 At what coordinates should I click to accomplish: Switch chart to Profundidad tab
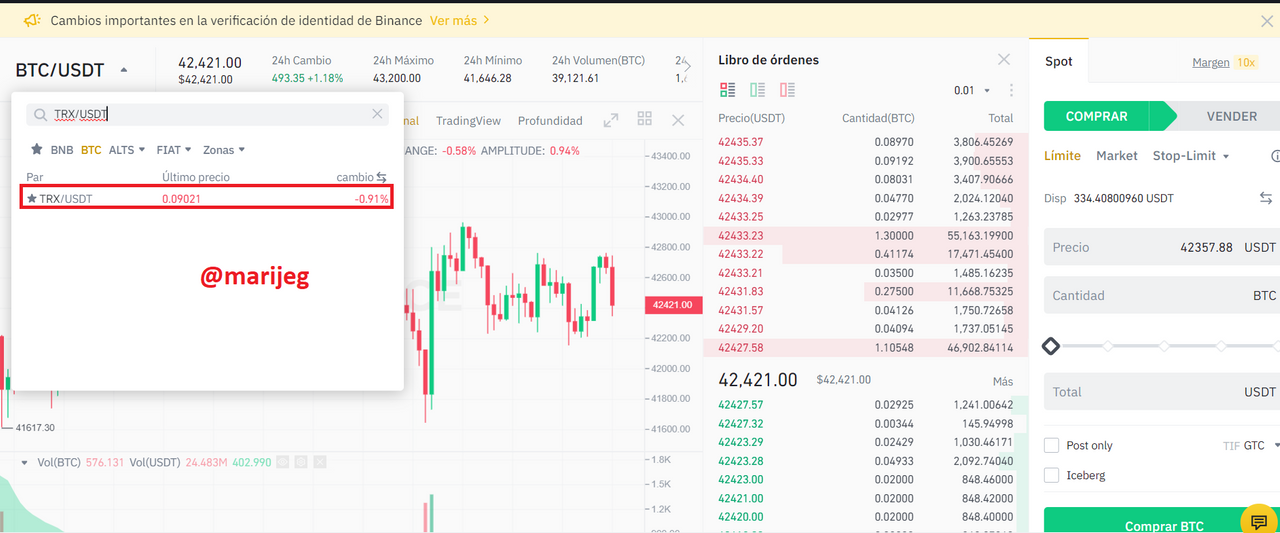click(x=550, y=121)
